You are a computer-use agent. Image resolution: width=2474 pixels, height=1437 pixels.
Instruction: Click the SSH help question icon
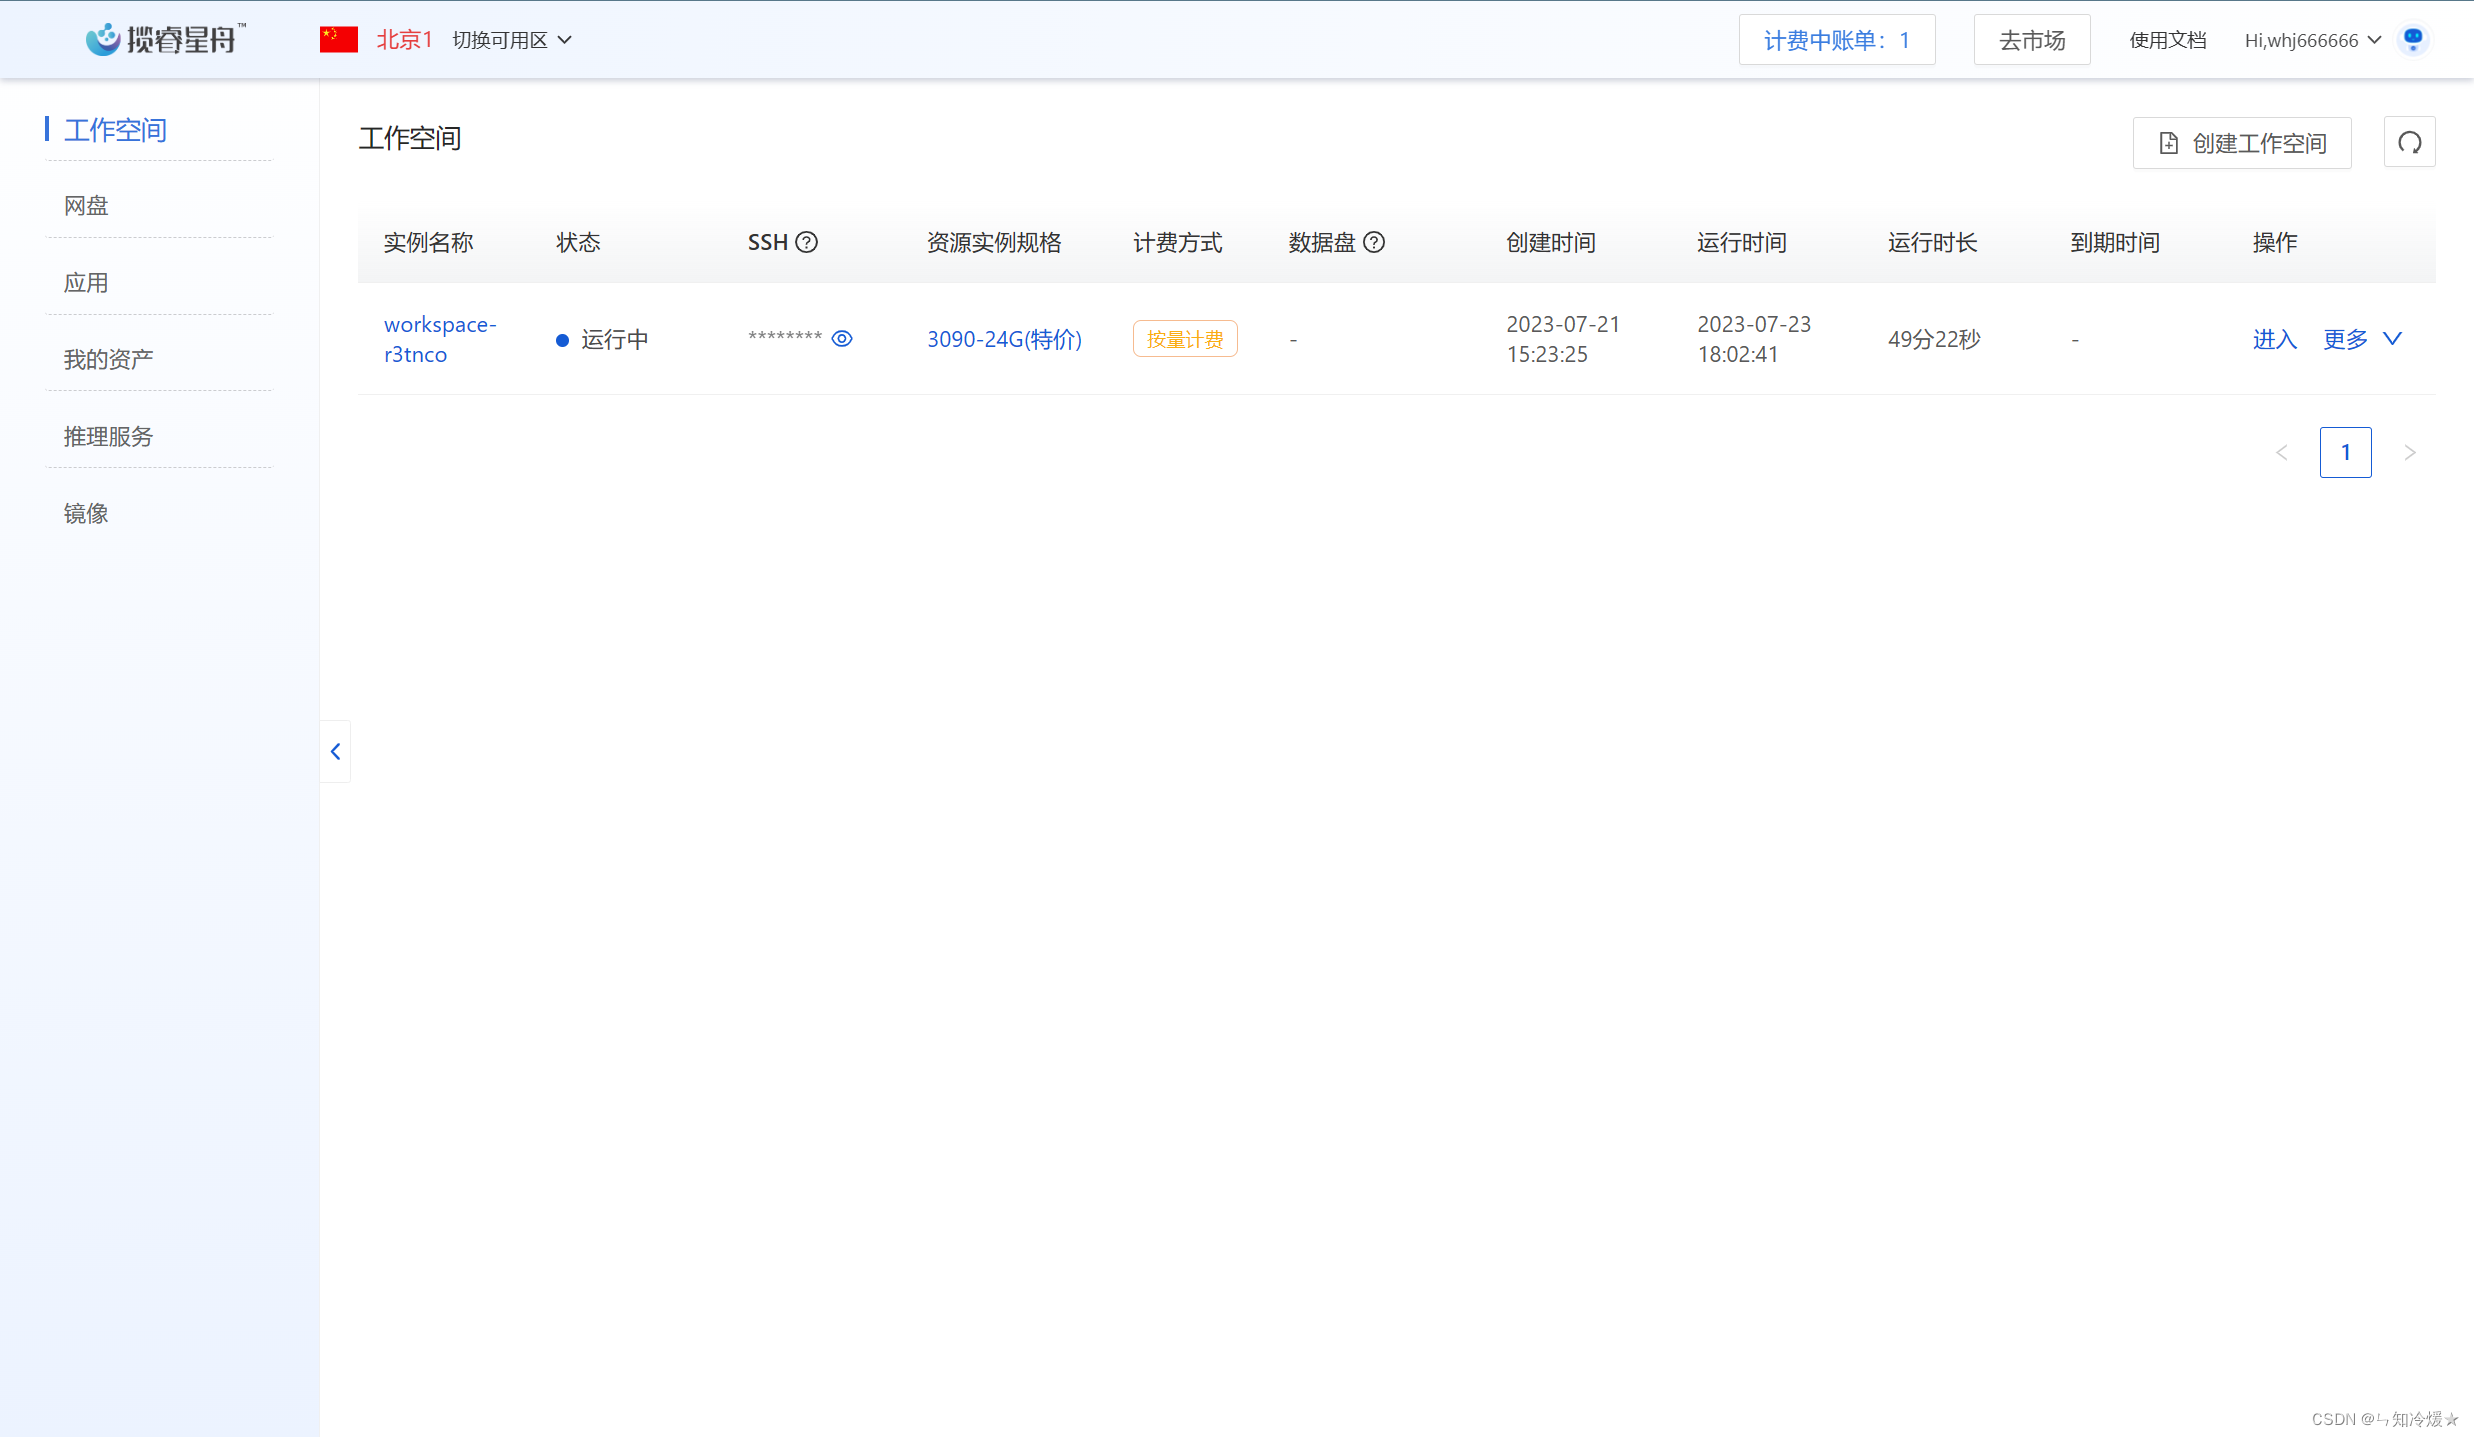coord(806,242)
